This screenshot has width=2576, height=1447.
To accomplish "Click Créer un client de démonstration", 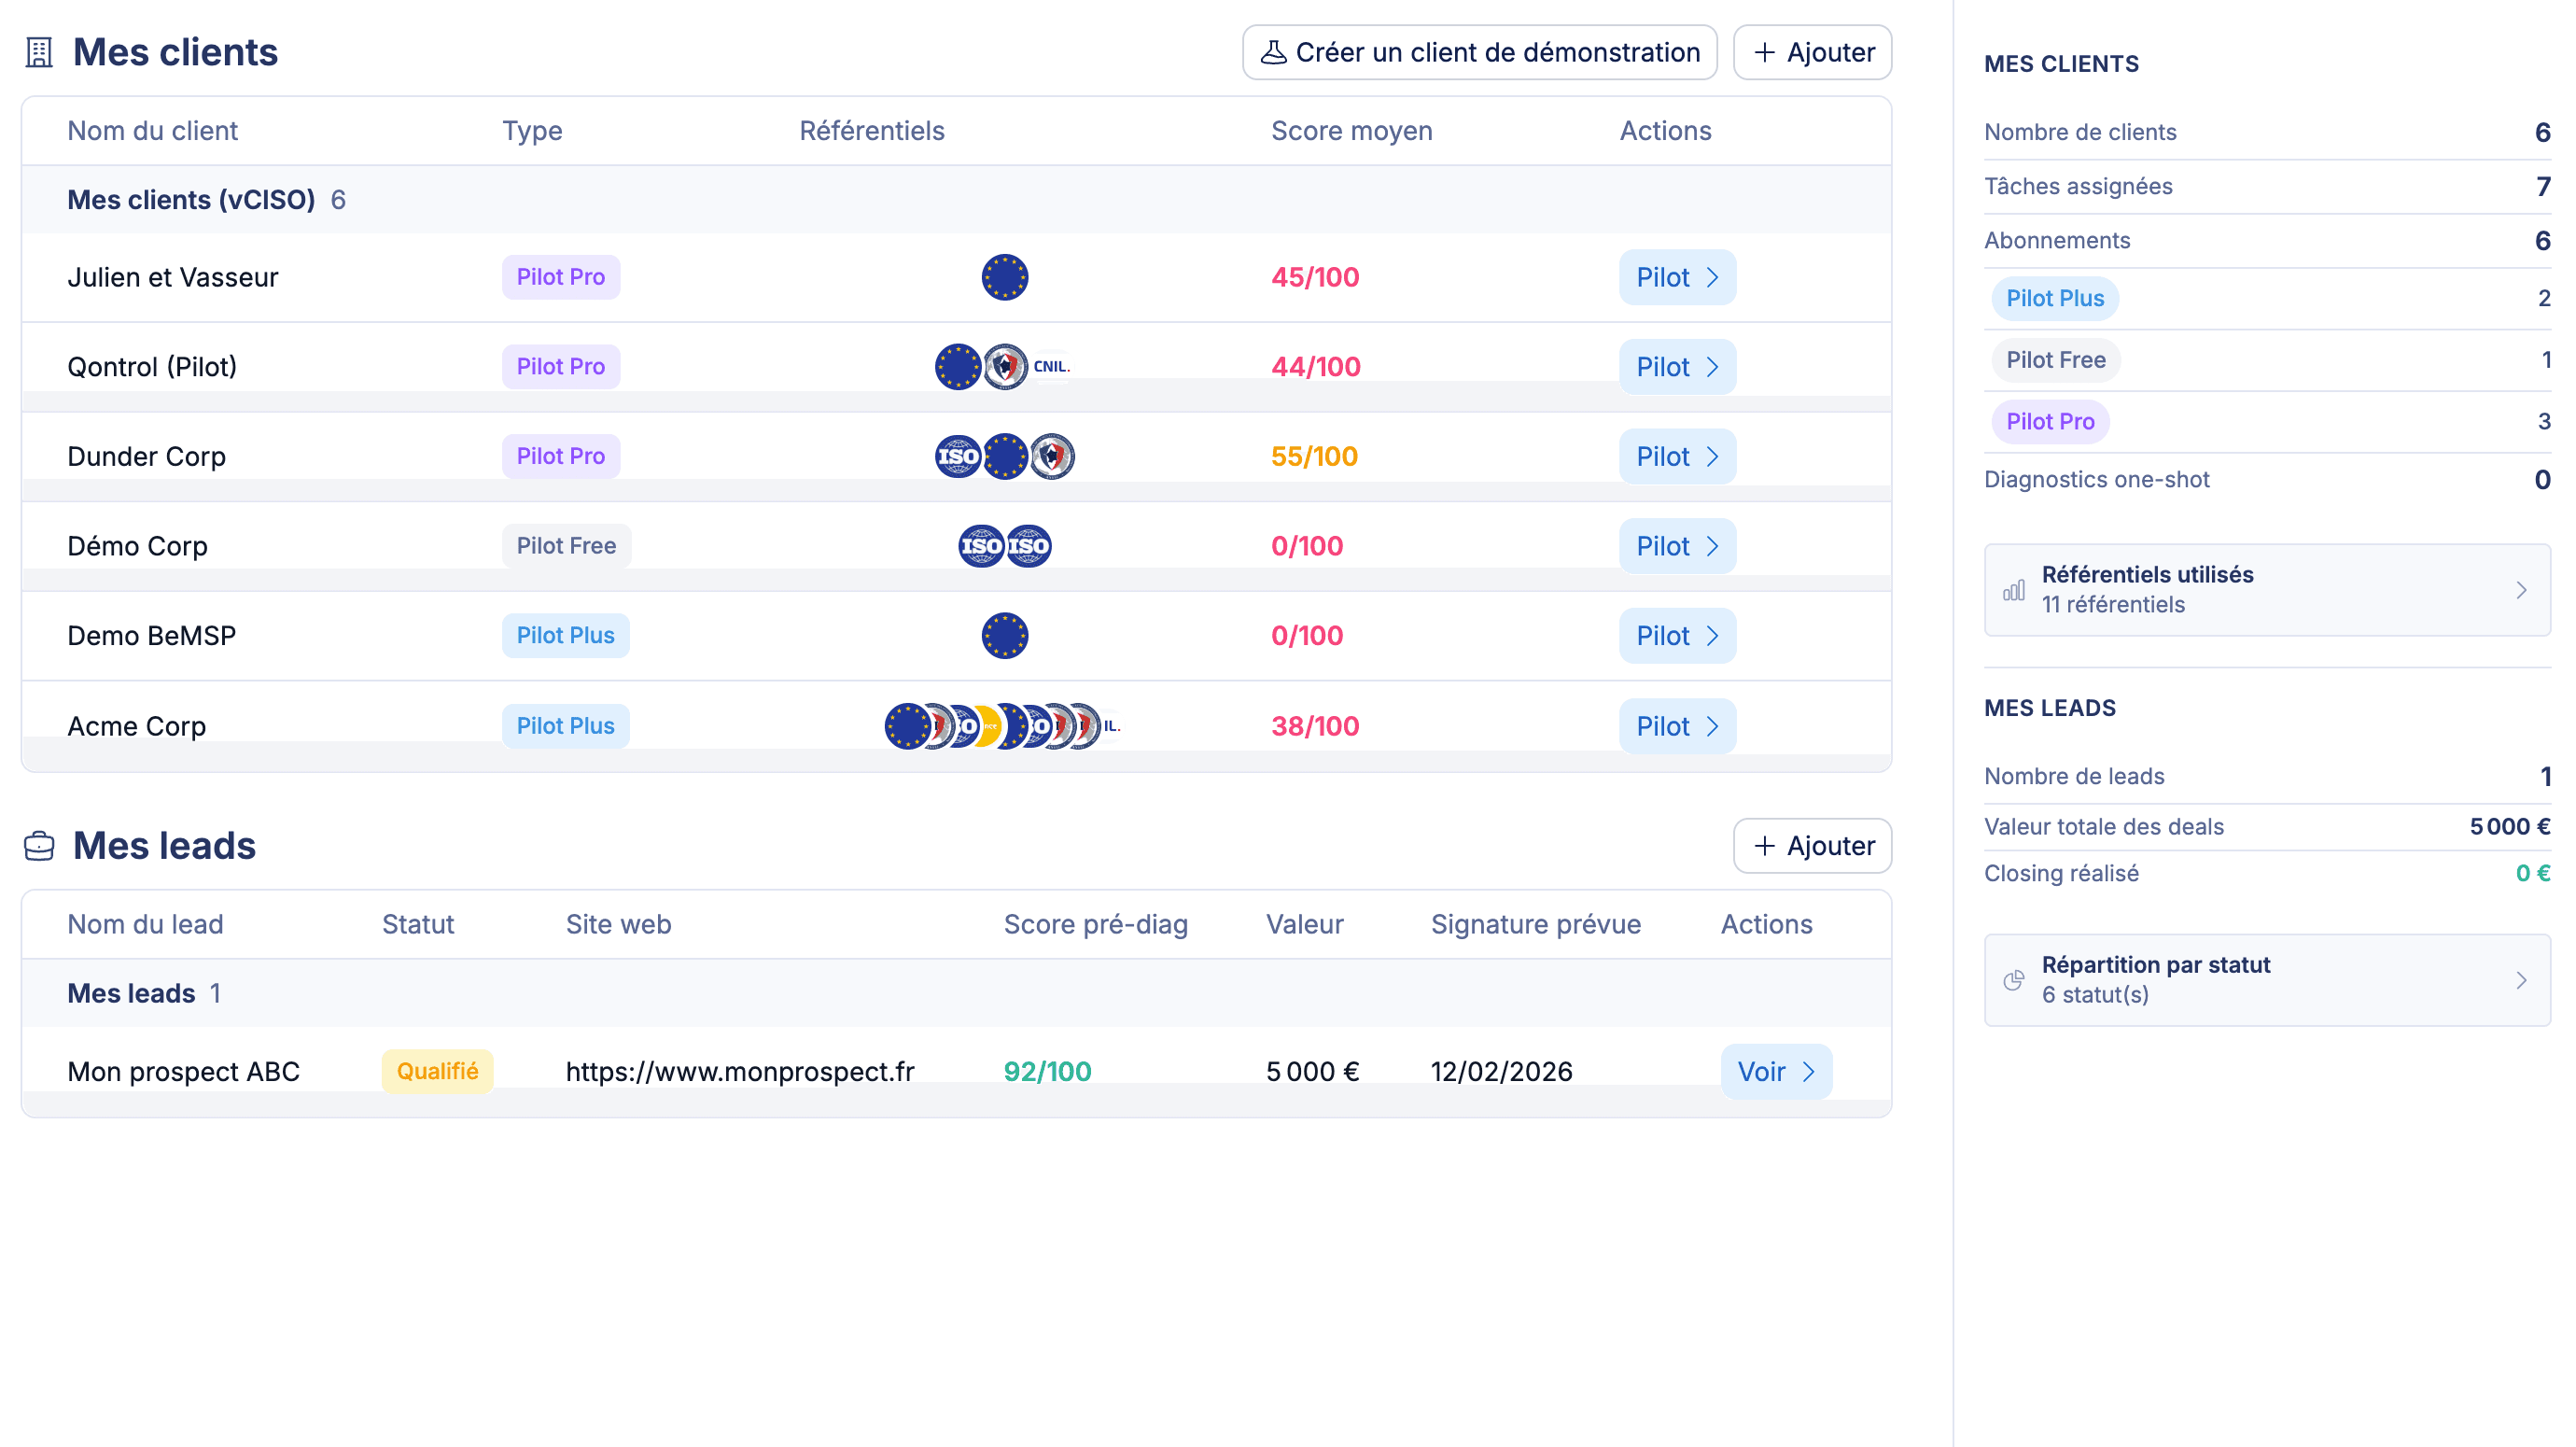I will pyautogui.click(x=1478, y=51).
